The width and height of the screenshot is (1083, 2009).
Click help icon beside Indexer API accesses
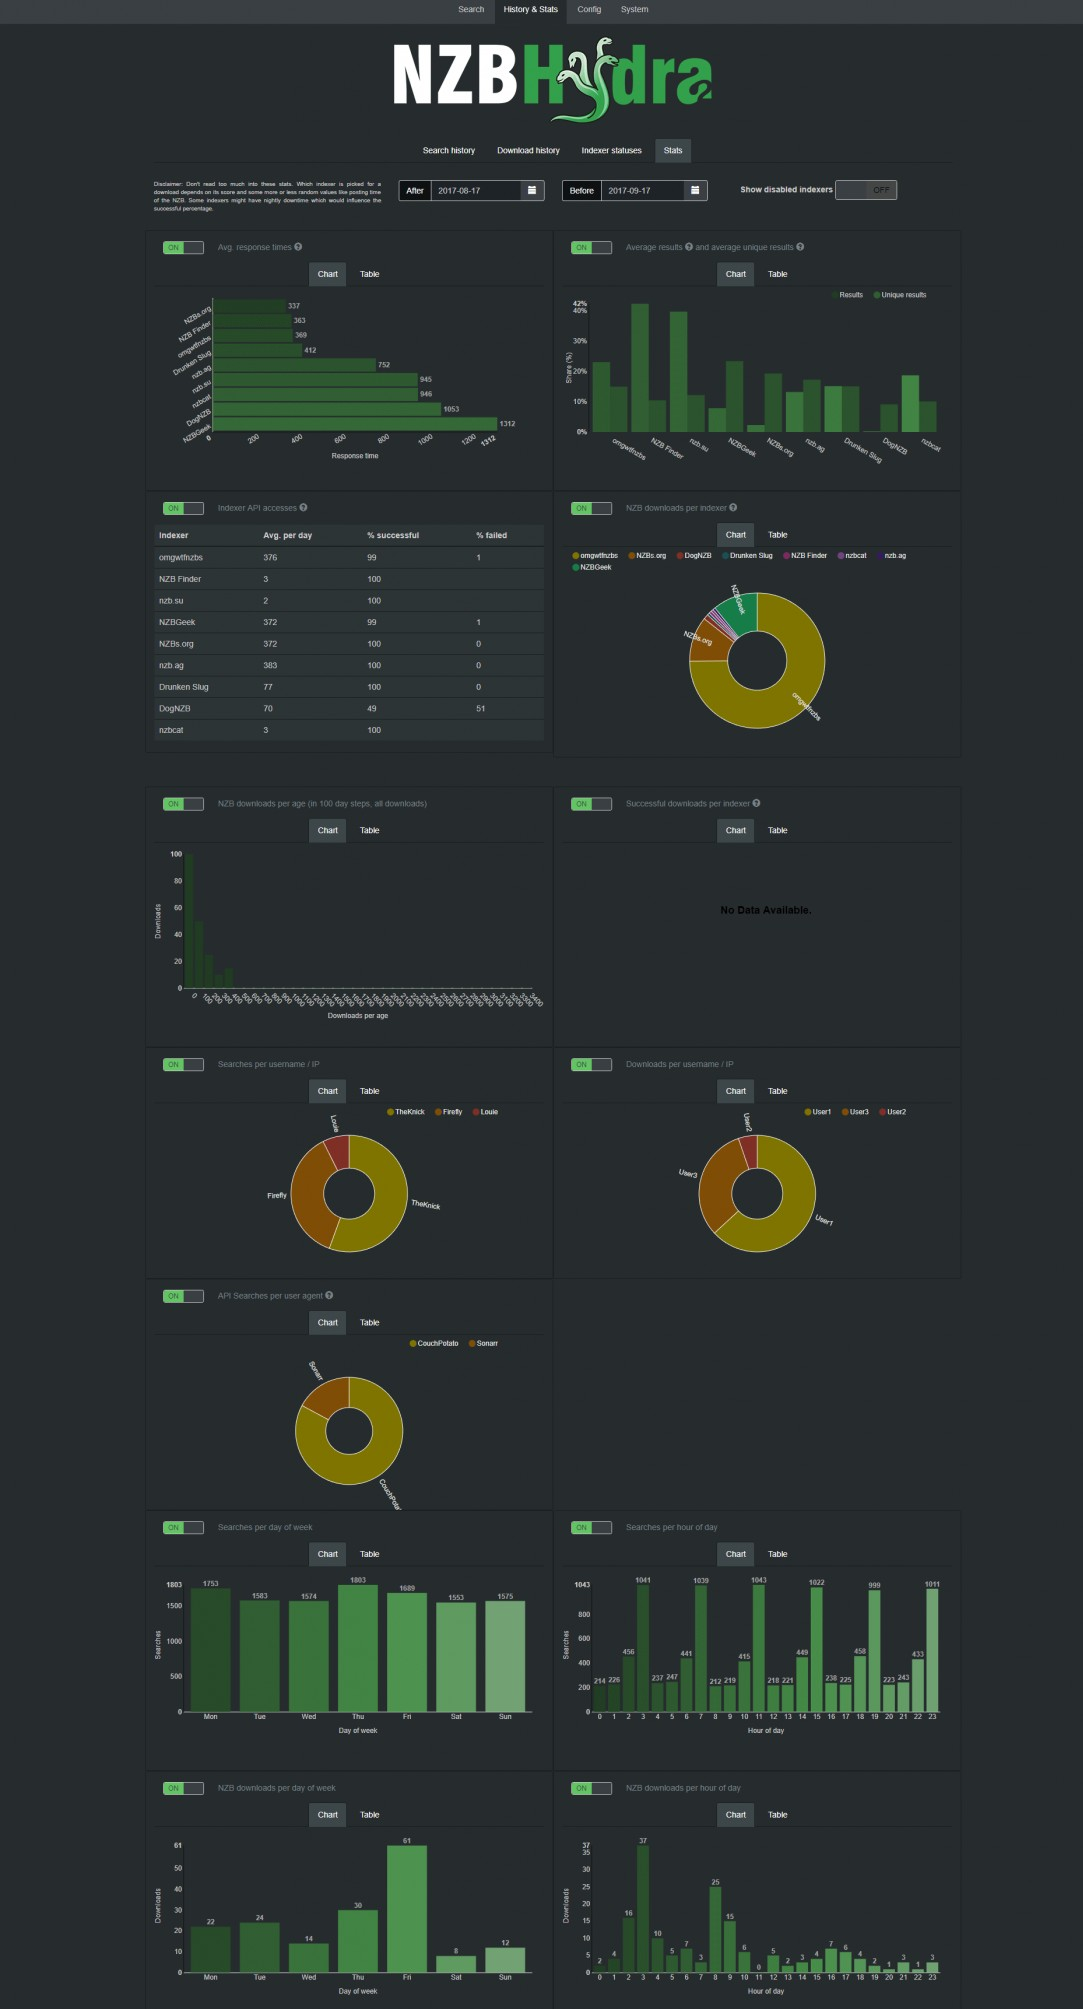point(303,508)
